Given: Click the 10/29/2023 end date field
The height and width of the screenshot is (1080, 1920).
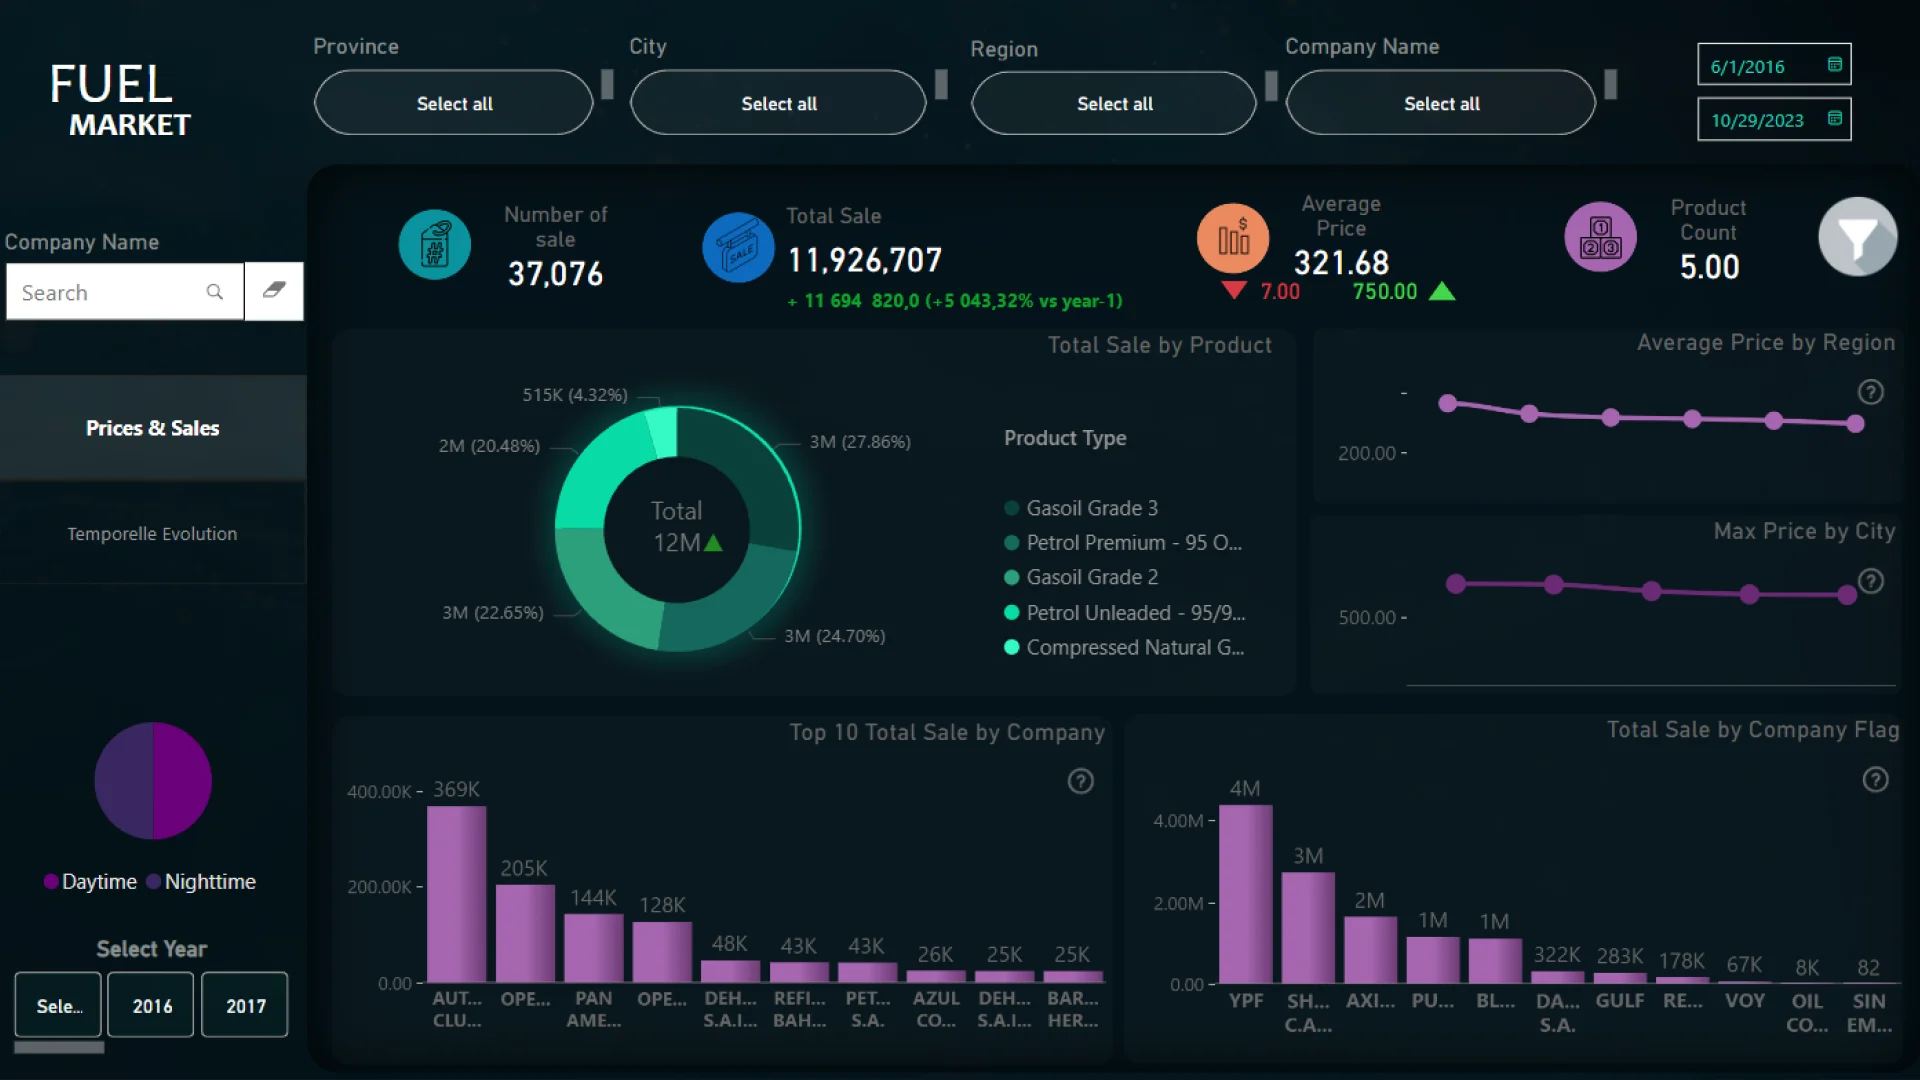Looking at the screenshot, I should [1774, 119].
